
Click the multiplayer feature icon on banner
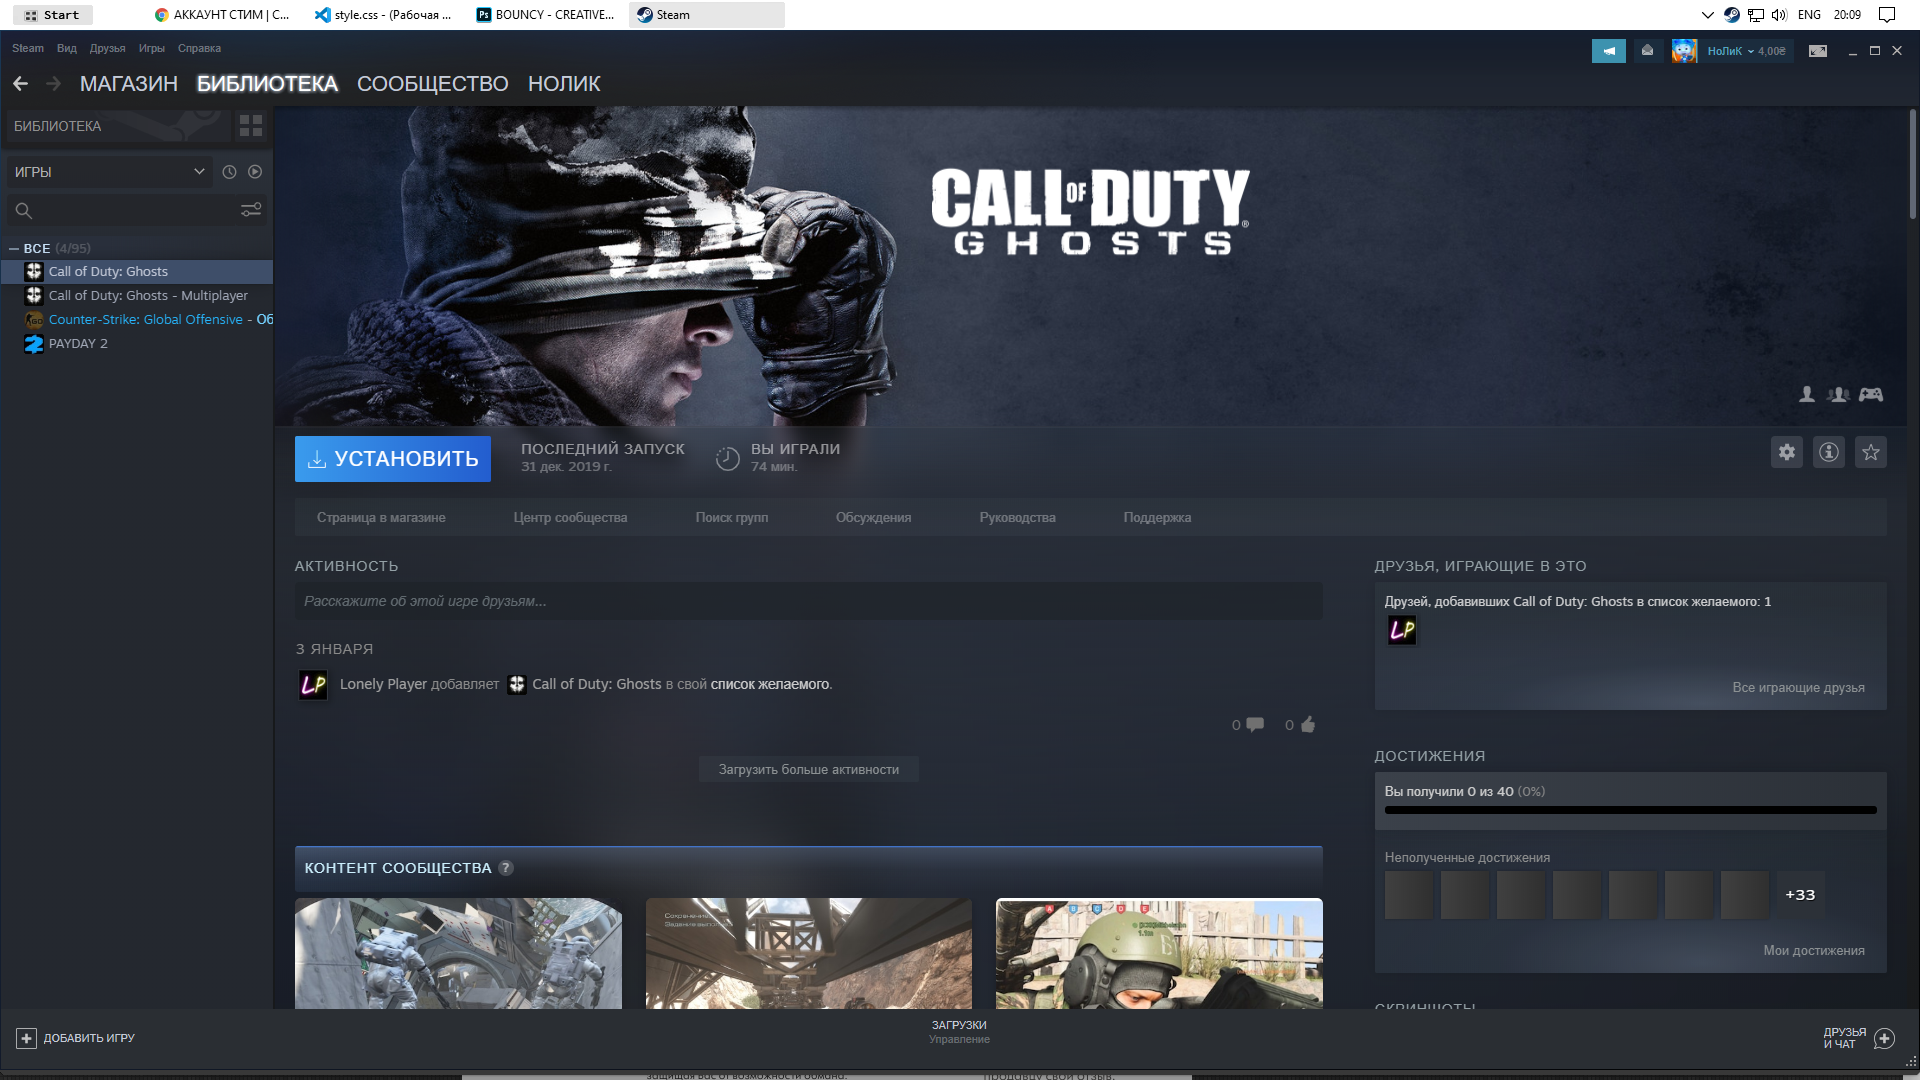coord(1838,395)
